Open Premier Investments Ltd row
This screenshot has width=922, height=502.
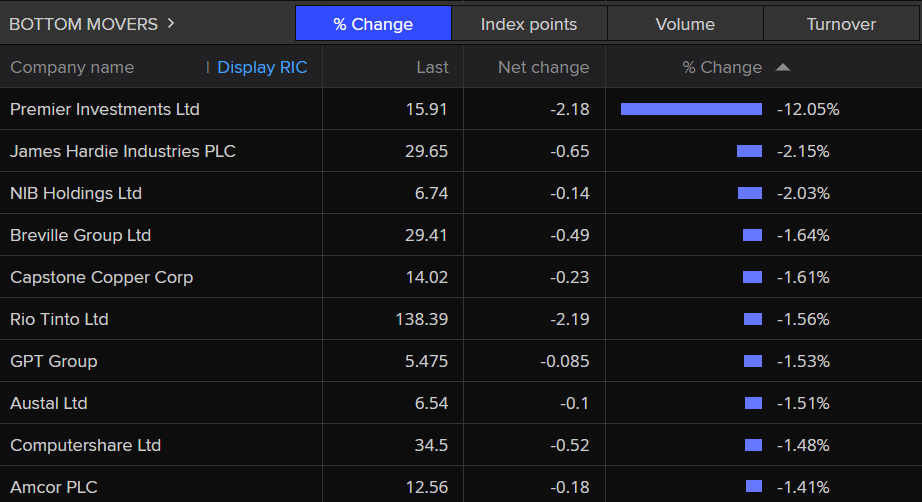pyautogui.click(x=105, y=109)
